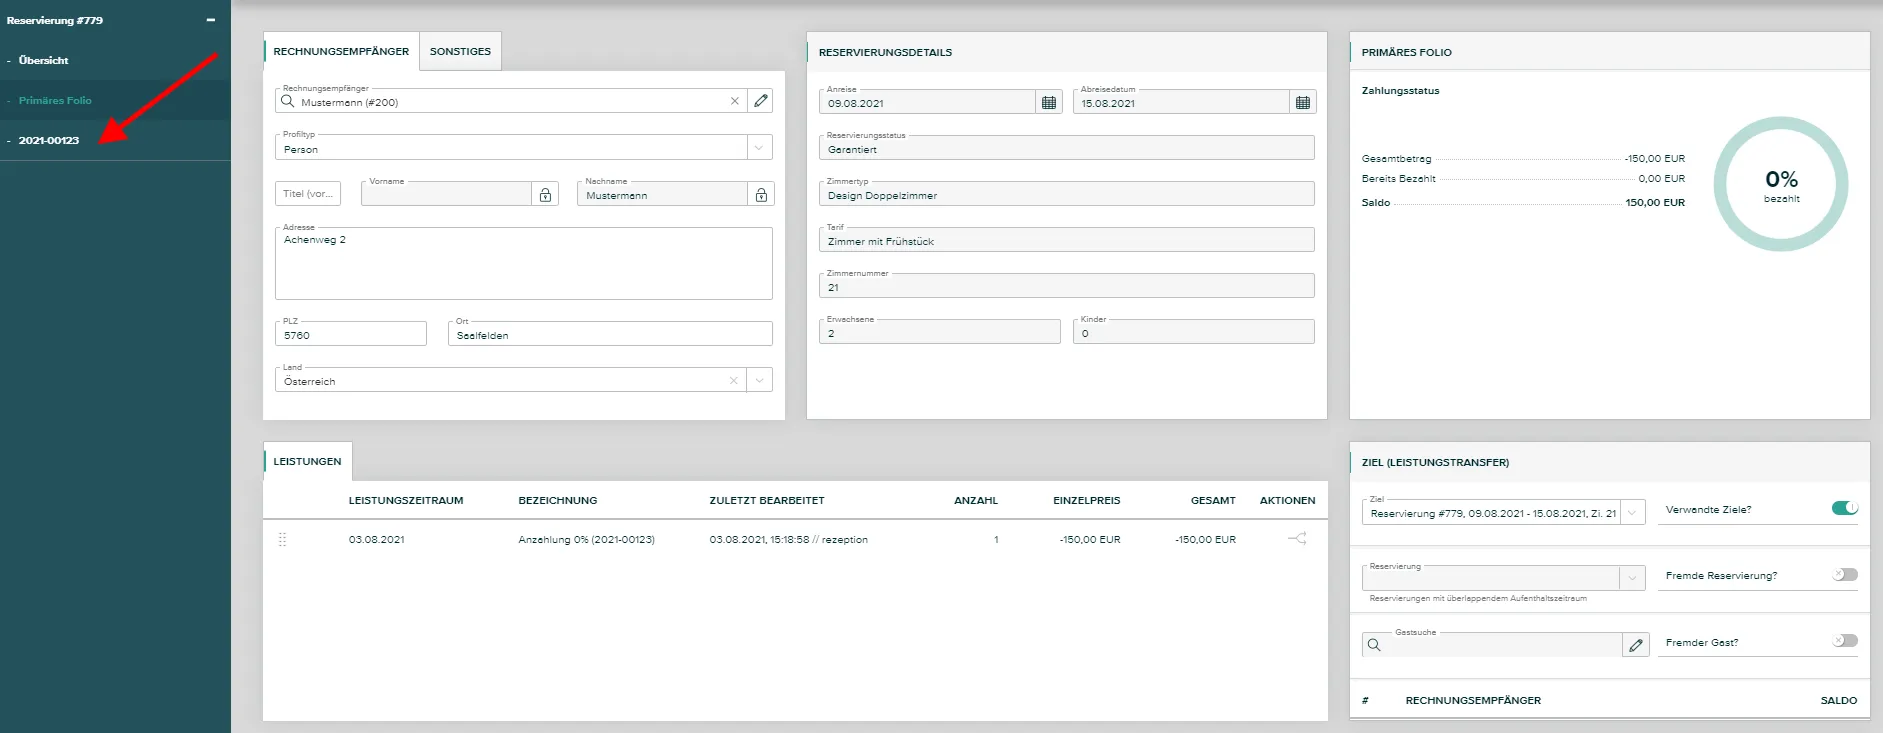This screenshot has height=733, width=1883.
Task: Toggle the Verwandte Ziele switch off
Action: coord(1845,508)
